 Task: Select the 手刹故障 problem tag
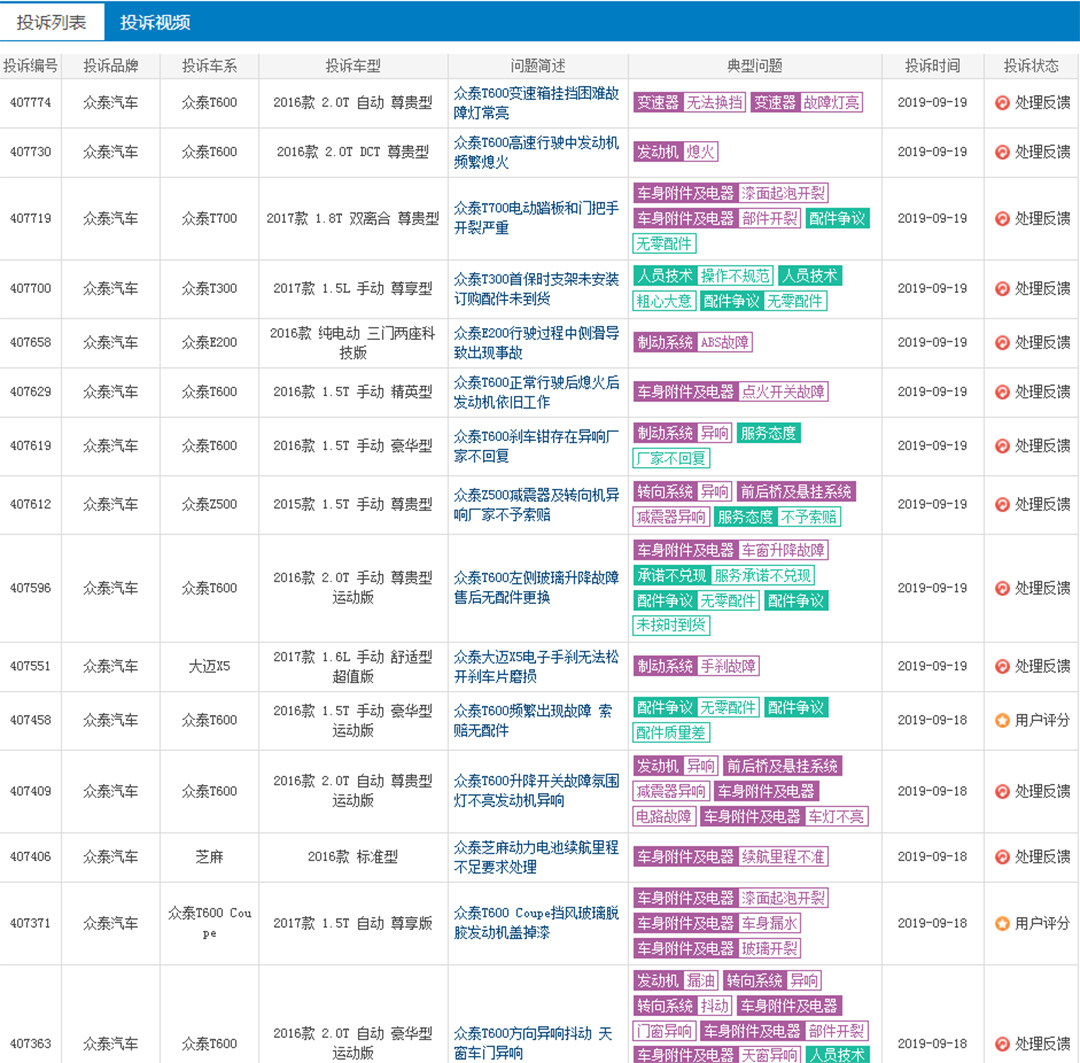click(728, 666)
